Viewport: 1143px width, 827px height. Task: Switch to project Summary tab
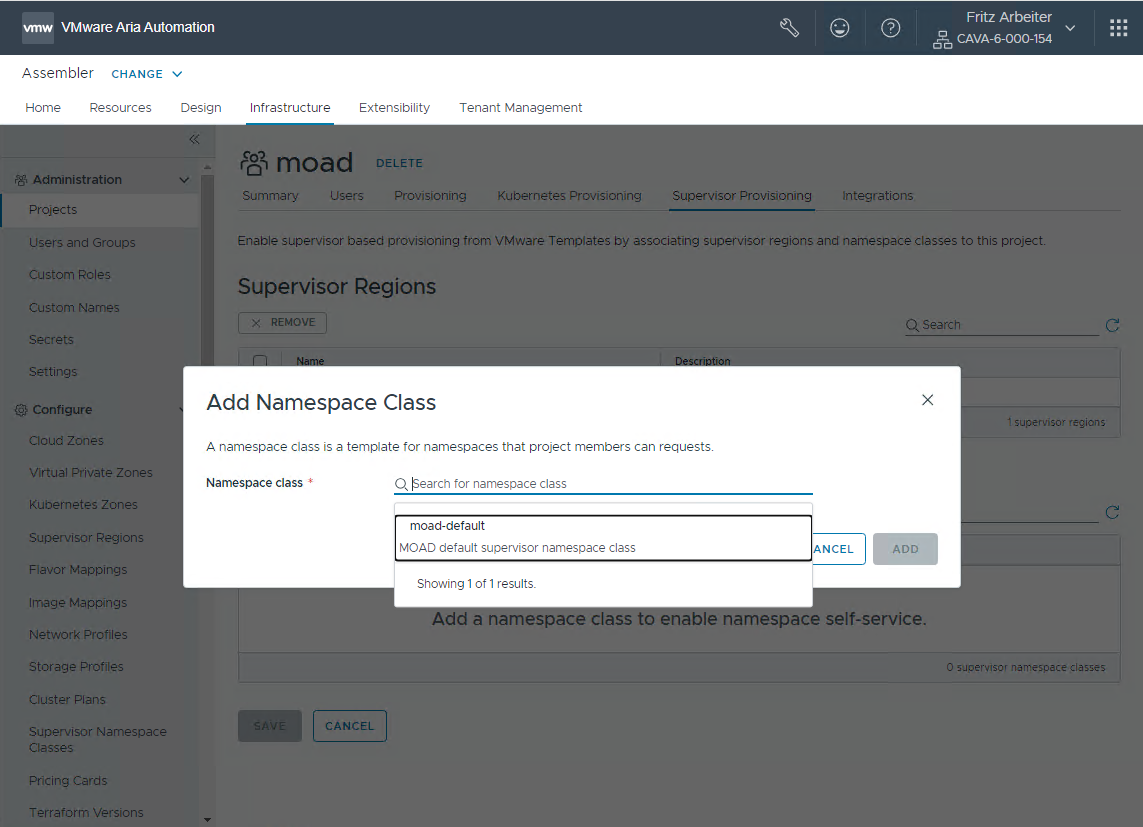coord(270,195)
